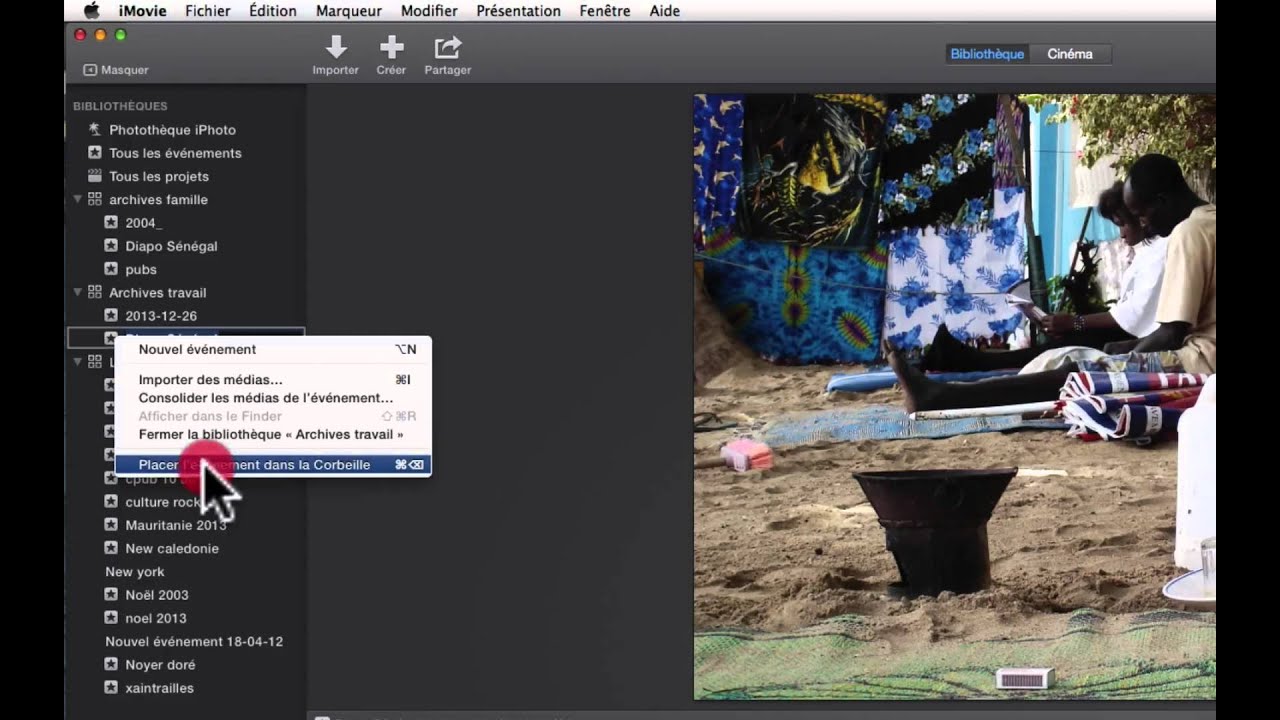The image size is (1280, 720).
Task: Collapse the archives famille library
Action: click(78, 200)
